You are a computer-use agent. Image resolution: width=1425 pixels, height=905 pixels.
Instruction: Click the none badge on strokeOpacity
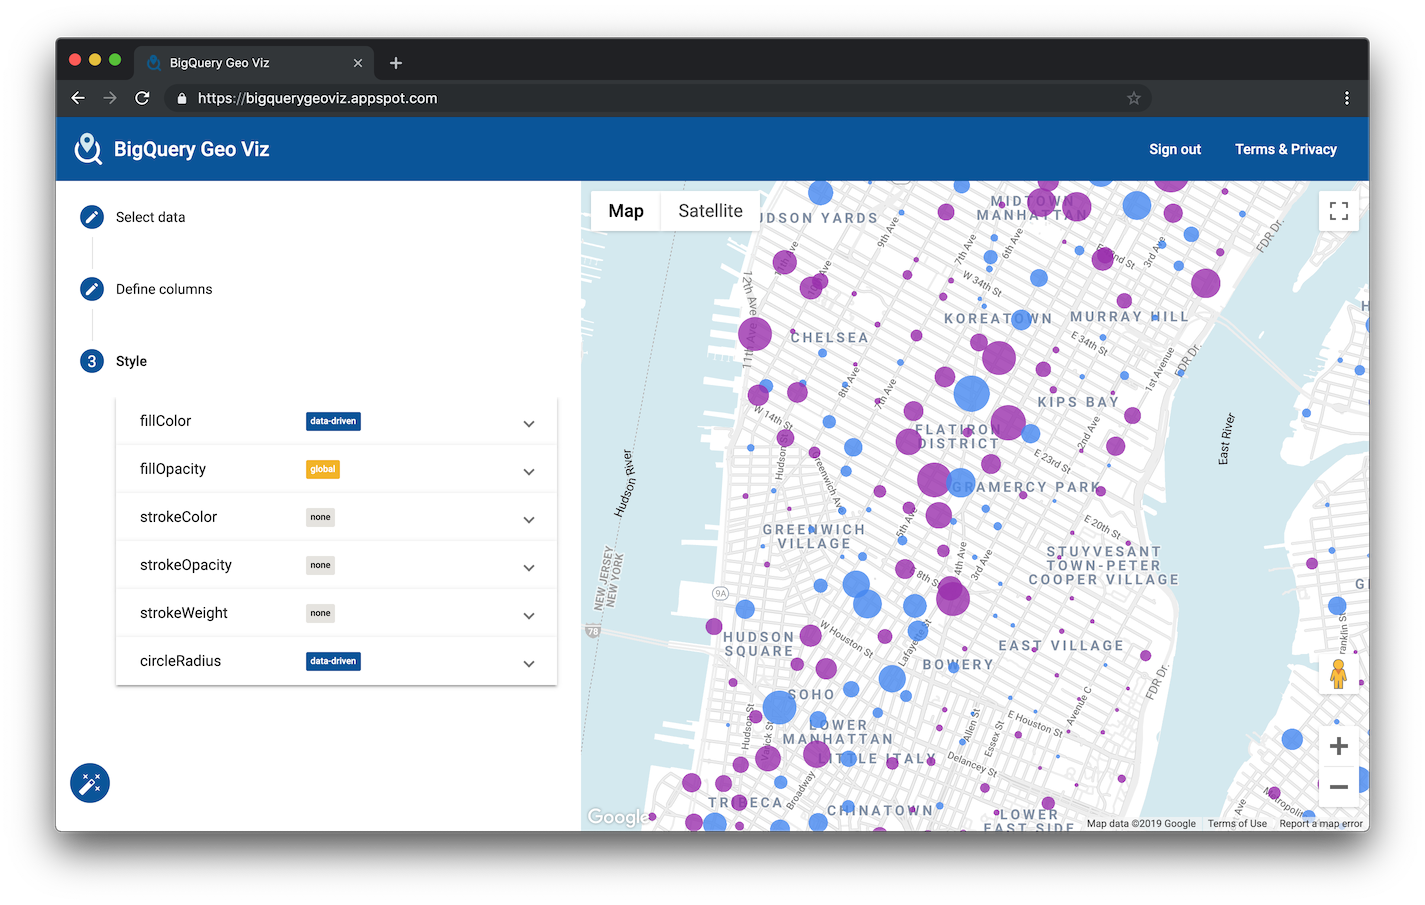tap(320, 565)
